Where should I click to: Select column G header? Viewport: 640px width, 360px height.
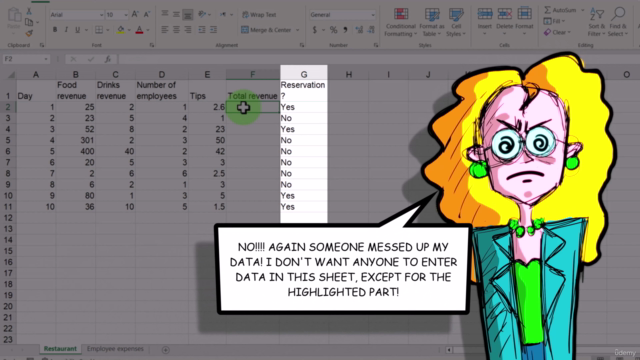(x=304, y=74)
